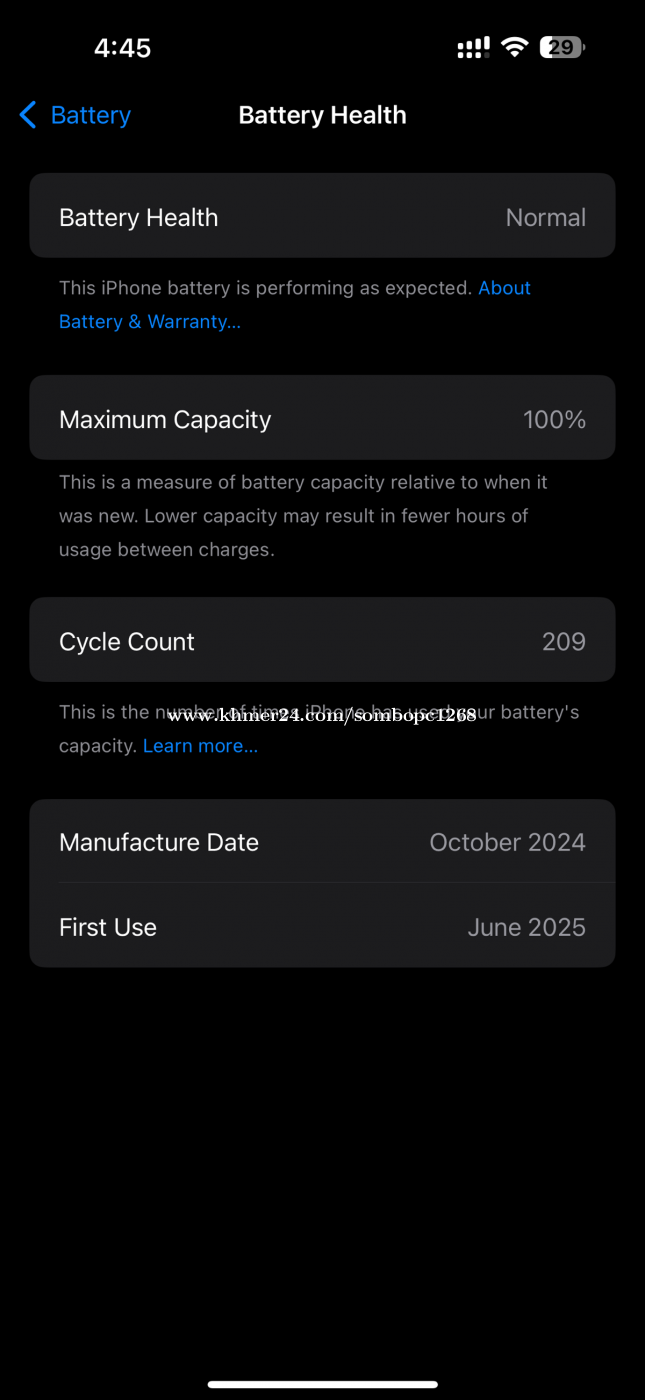Tap the cellular signal bars icon
Image resolution: width=645 pixels, height=1400 pixels.
(x=473, y=47)
